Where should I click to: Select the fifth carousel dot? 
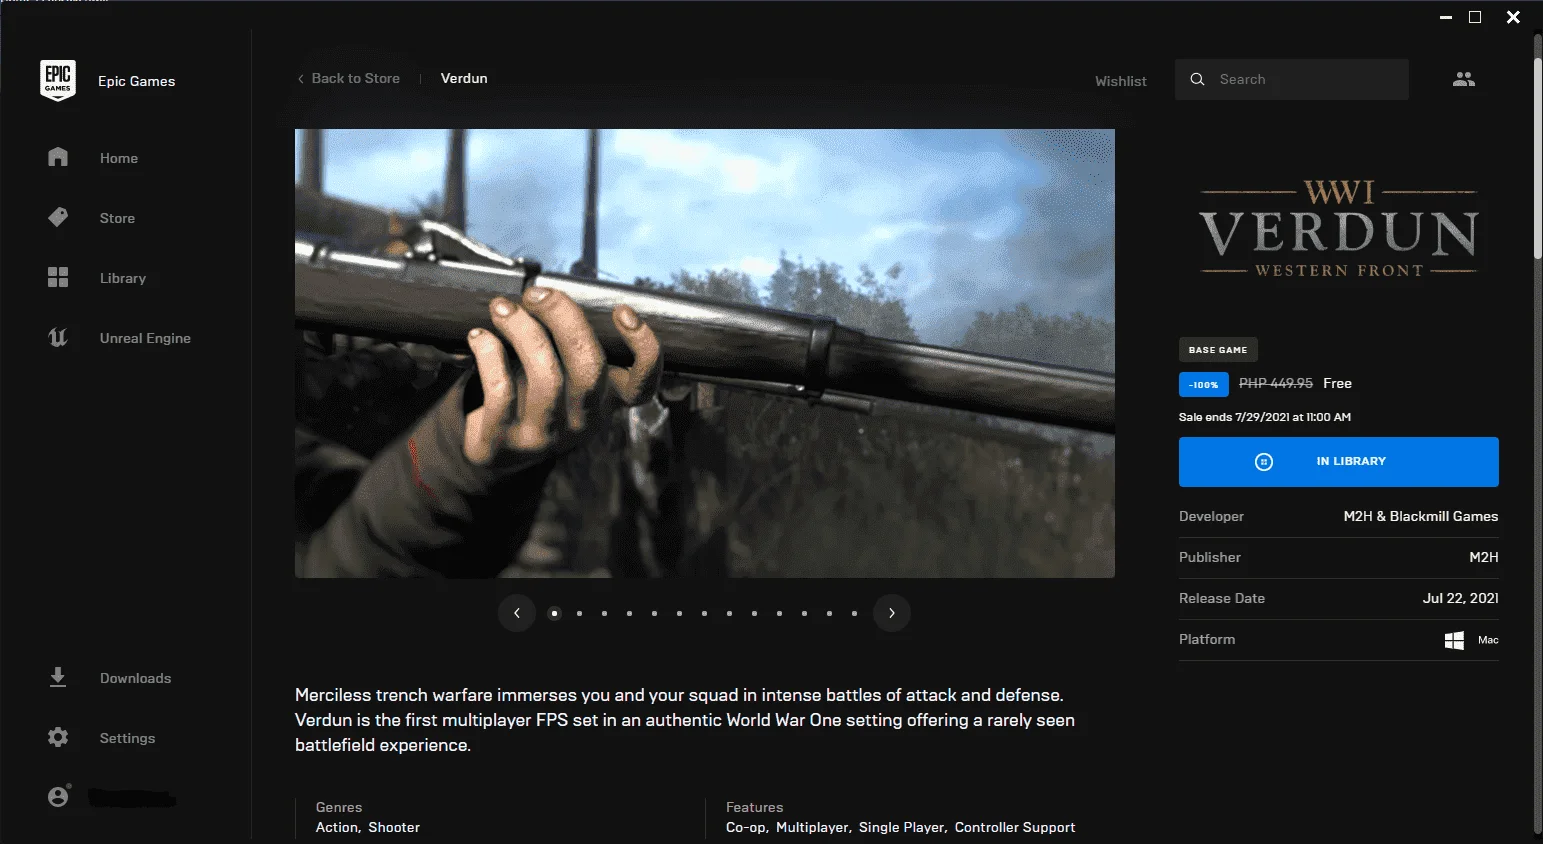click(654, 613)
